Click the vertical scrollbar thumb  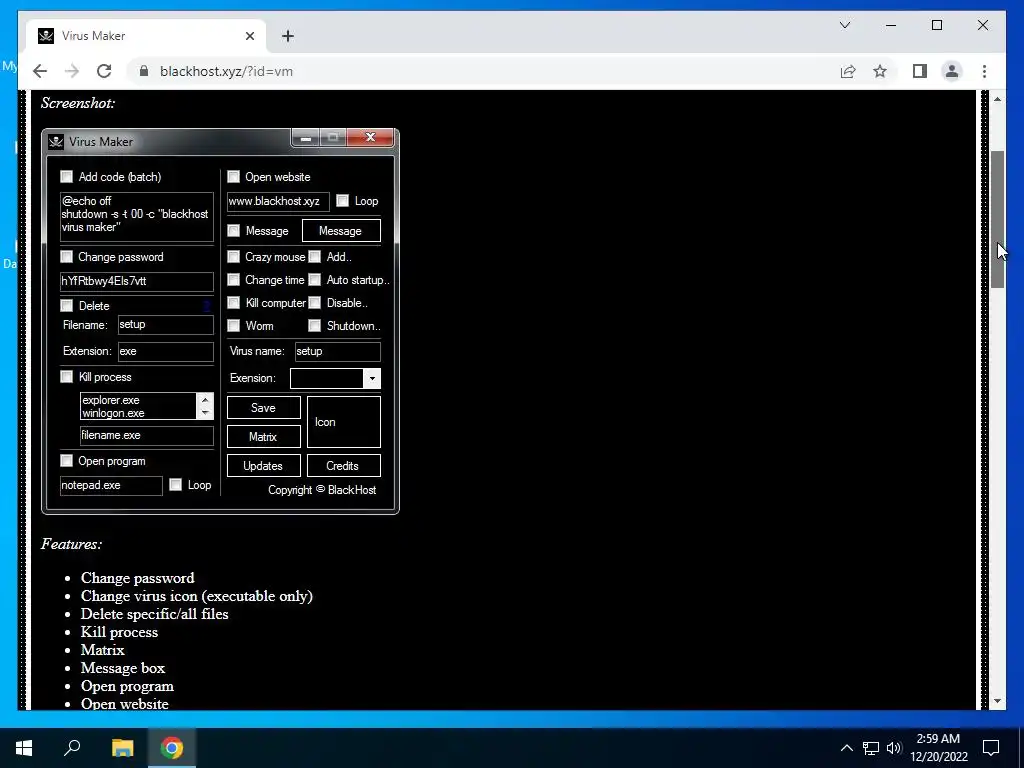point(997,219)
